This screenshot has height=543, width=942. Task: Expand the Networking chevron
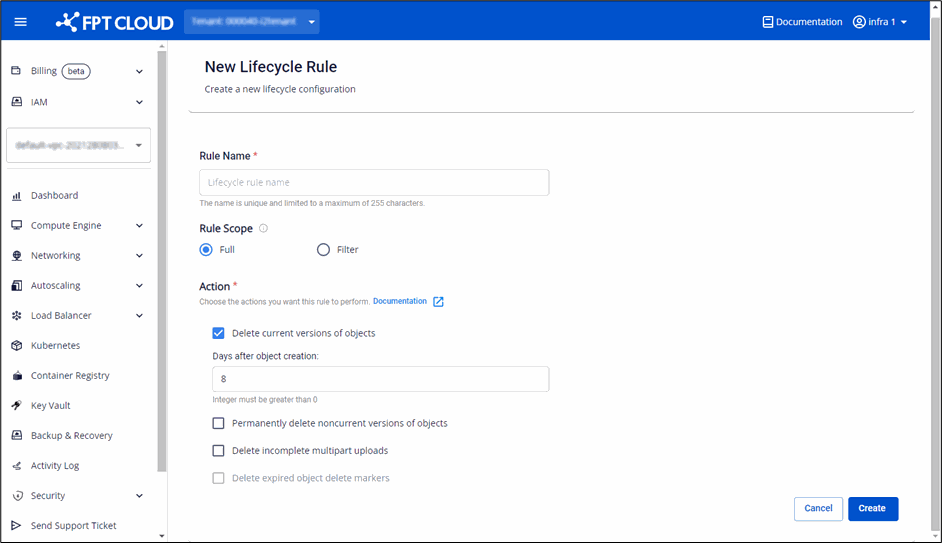(x=139, y=256)
